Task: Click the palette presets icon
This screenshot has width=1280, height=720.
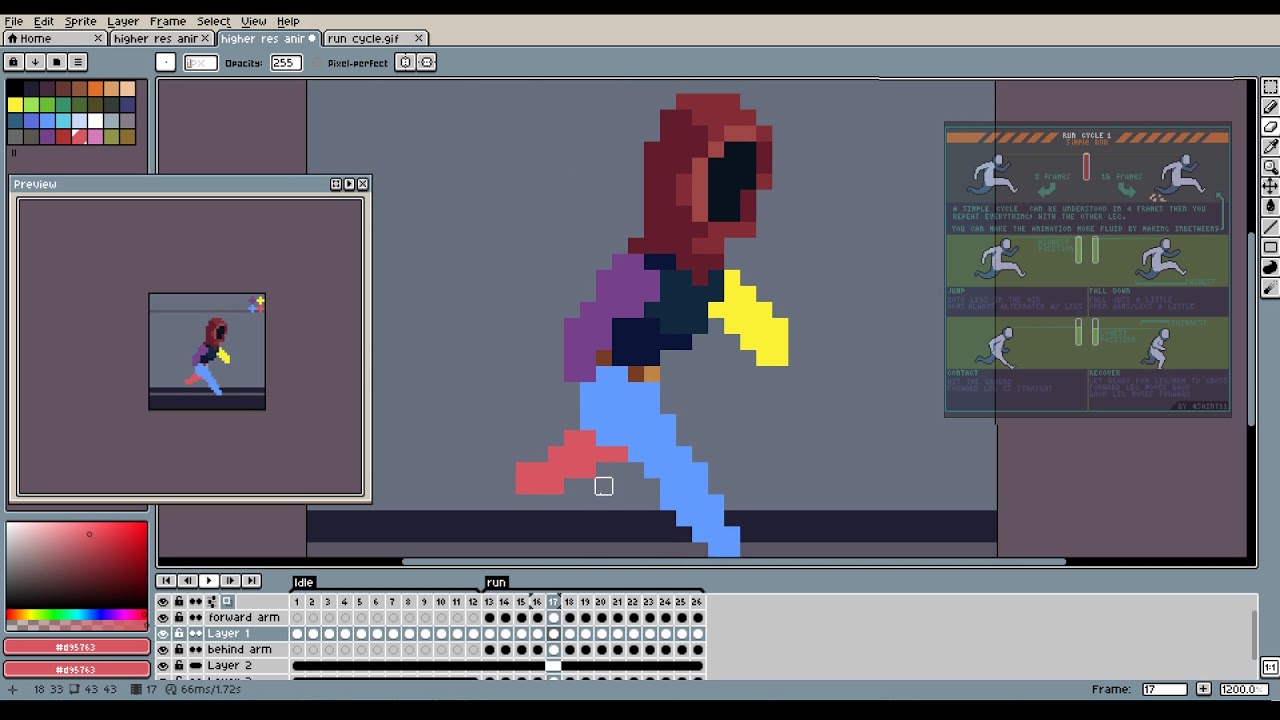Action: (56, 62)
